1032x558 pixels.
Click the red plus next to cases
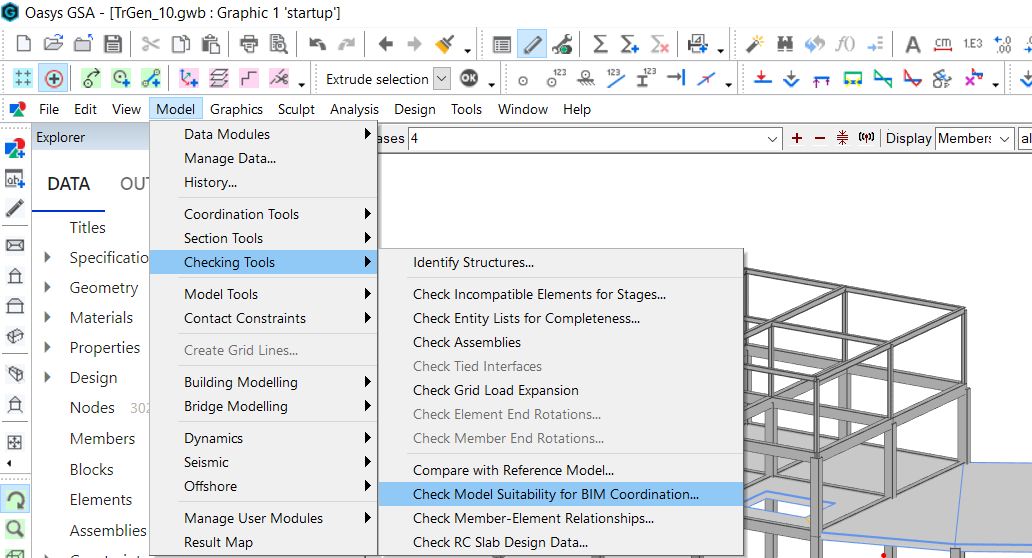pos(796,139)
